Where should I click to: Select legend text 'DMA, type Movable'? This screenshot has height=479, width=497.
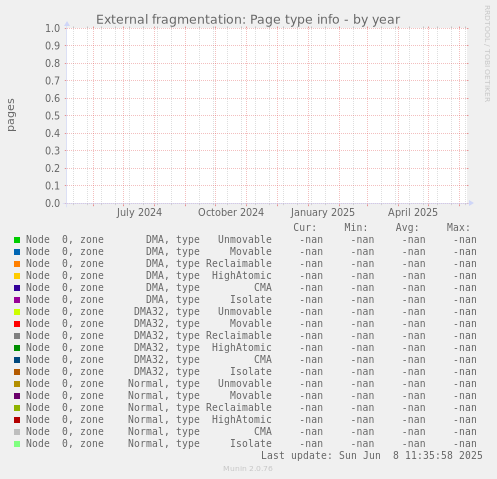209,252
